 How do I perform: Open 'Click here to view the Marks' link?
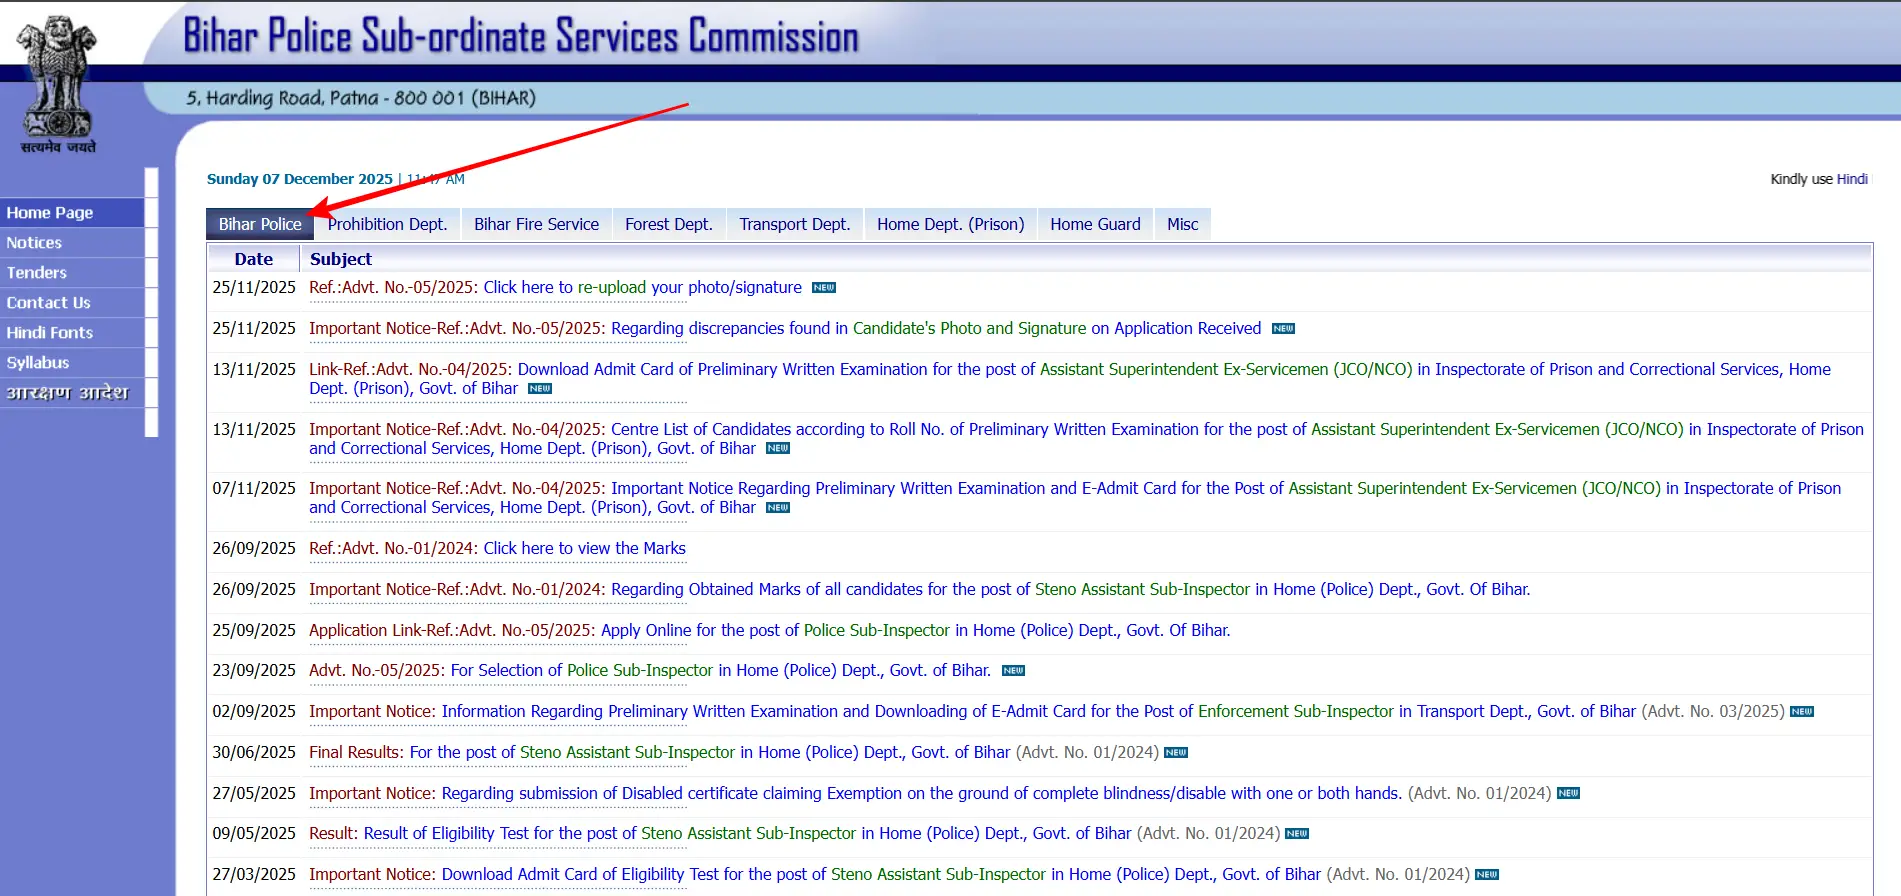[584, 548]
